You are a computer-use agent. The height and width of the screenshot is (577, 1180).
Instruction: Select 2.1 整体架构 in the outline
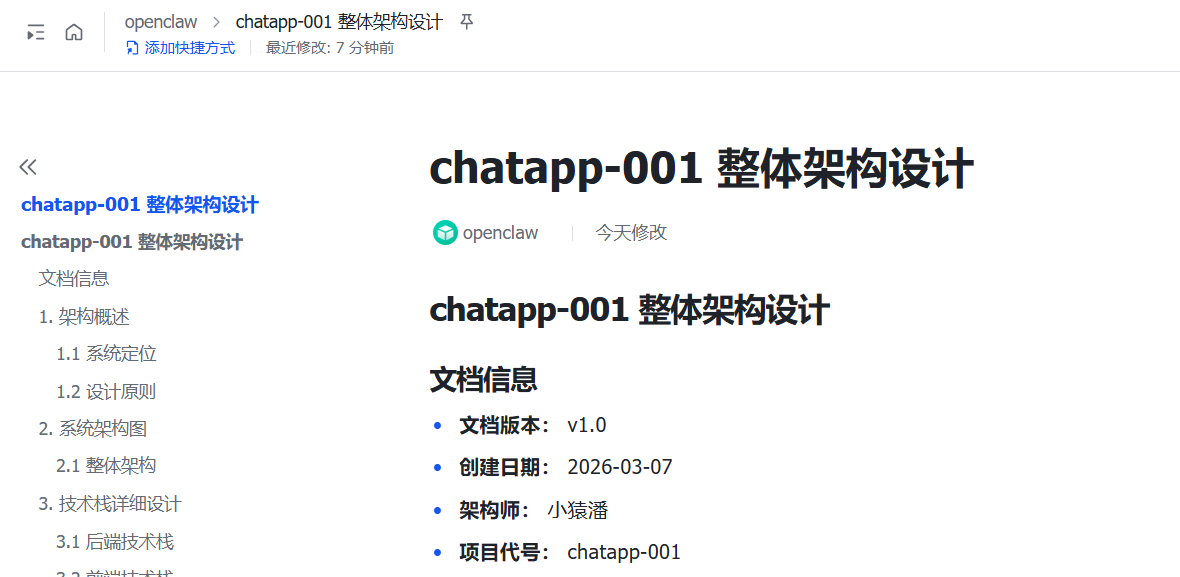pos(106,465)
